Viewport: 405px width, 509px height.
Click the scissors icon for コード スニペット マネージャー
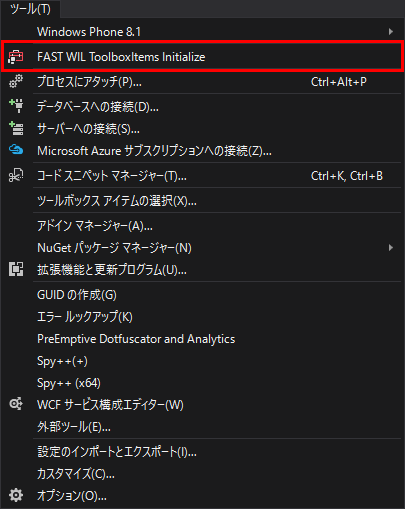(x=16, y=175)
